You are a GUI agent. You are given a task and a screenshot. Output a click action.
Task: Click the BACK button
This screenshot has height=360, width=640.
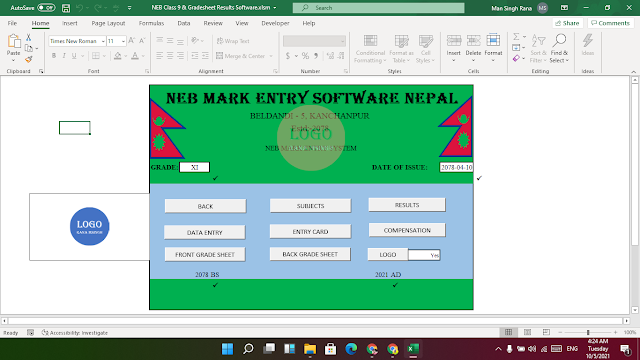click(x=205, y=206)
